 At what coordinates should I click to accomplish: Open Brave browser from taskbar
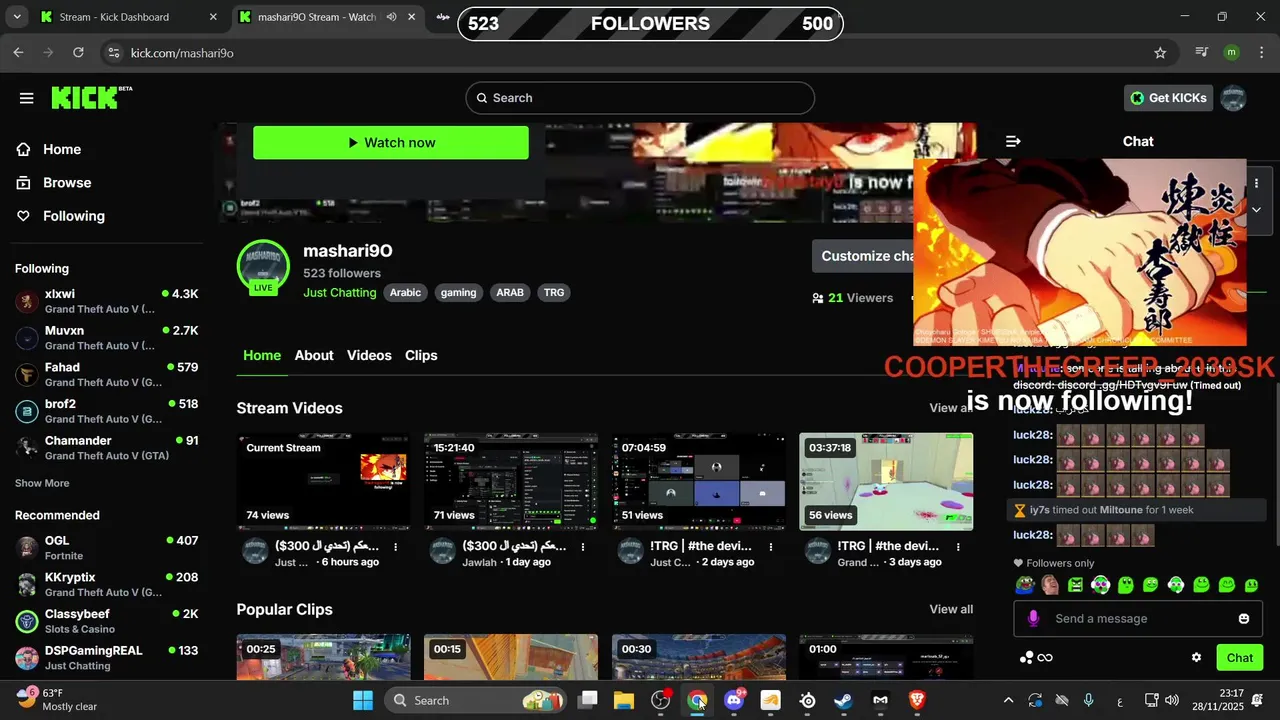(x=917, y=700)
